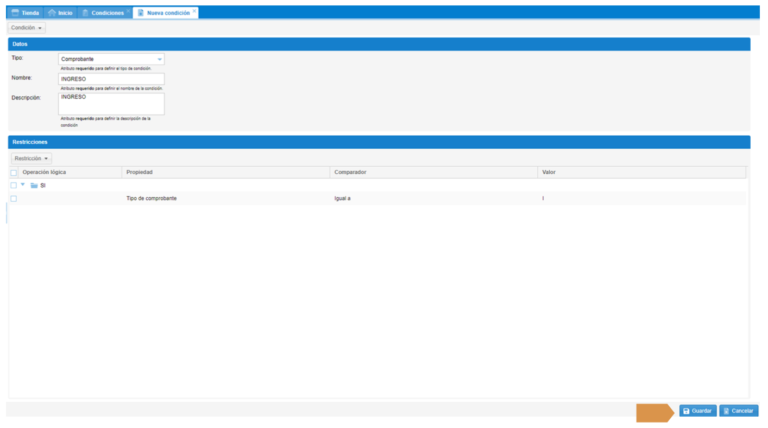Image resolution: width=768 pixels, height=428 pixels.
Task: Click the trash icon on Cancelar
Action: [726, 411]
